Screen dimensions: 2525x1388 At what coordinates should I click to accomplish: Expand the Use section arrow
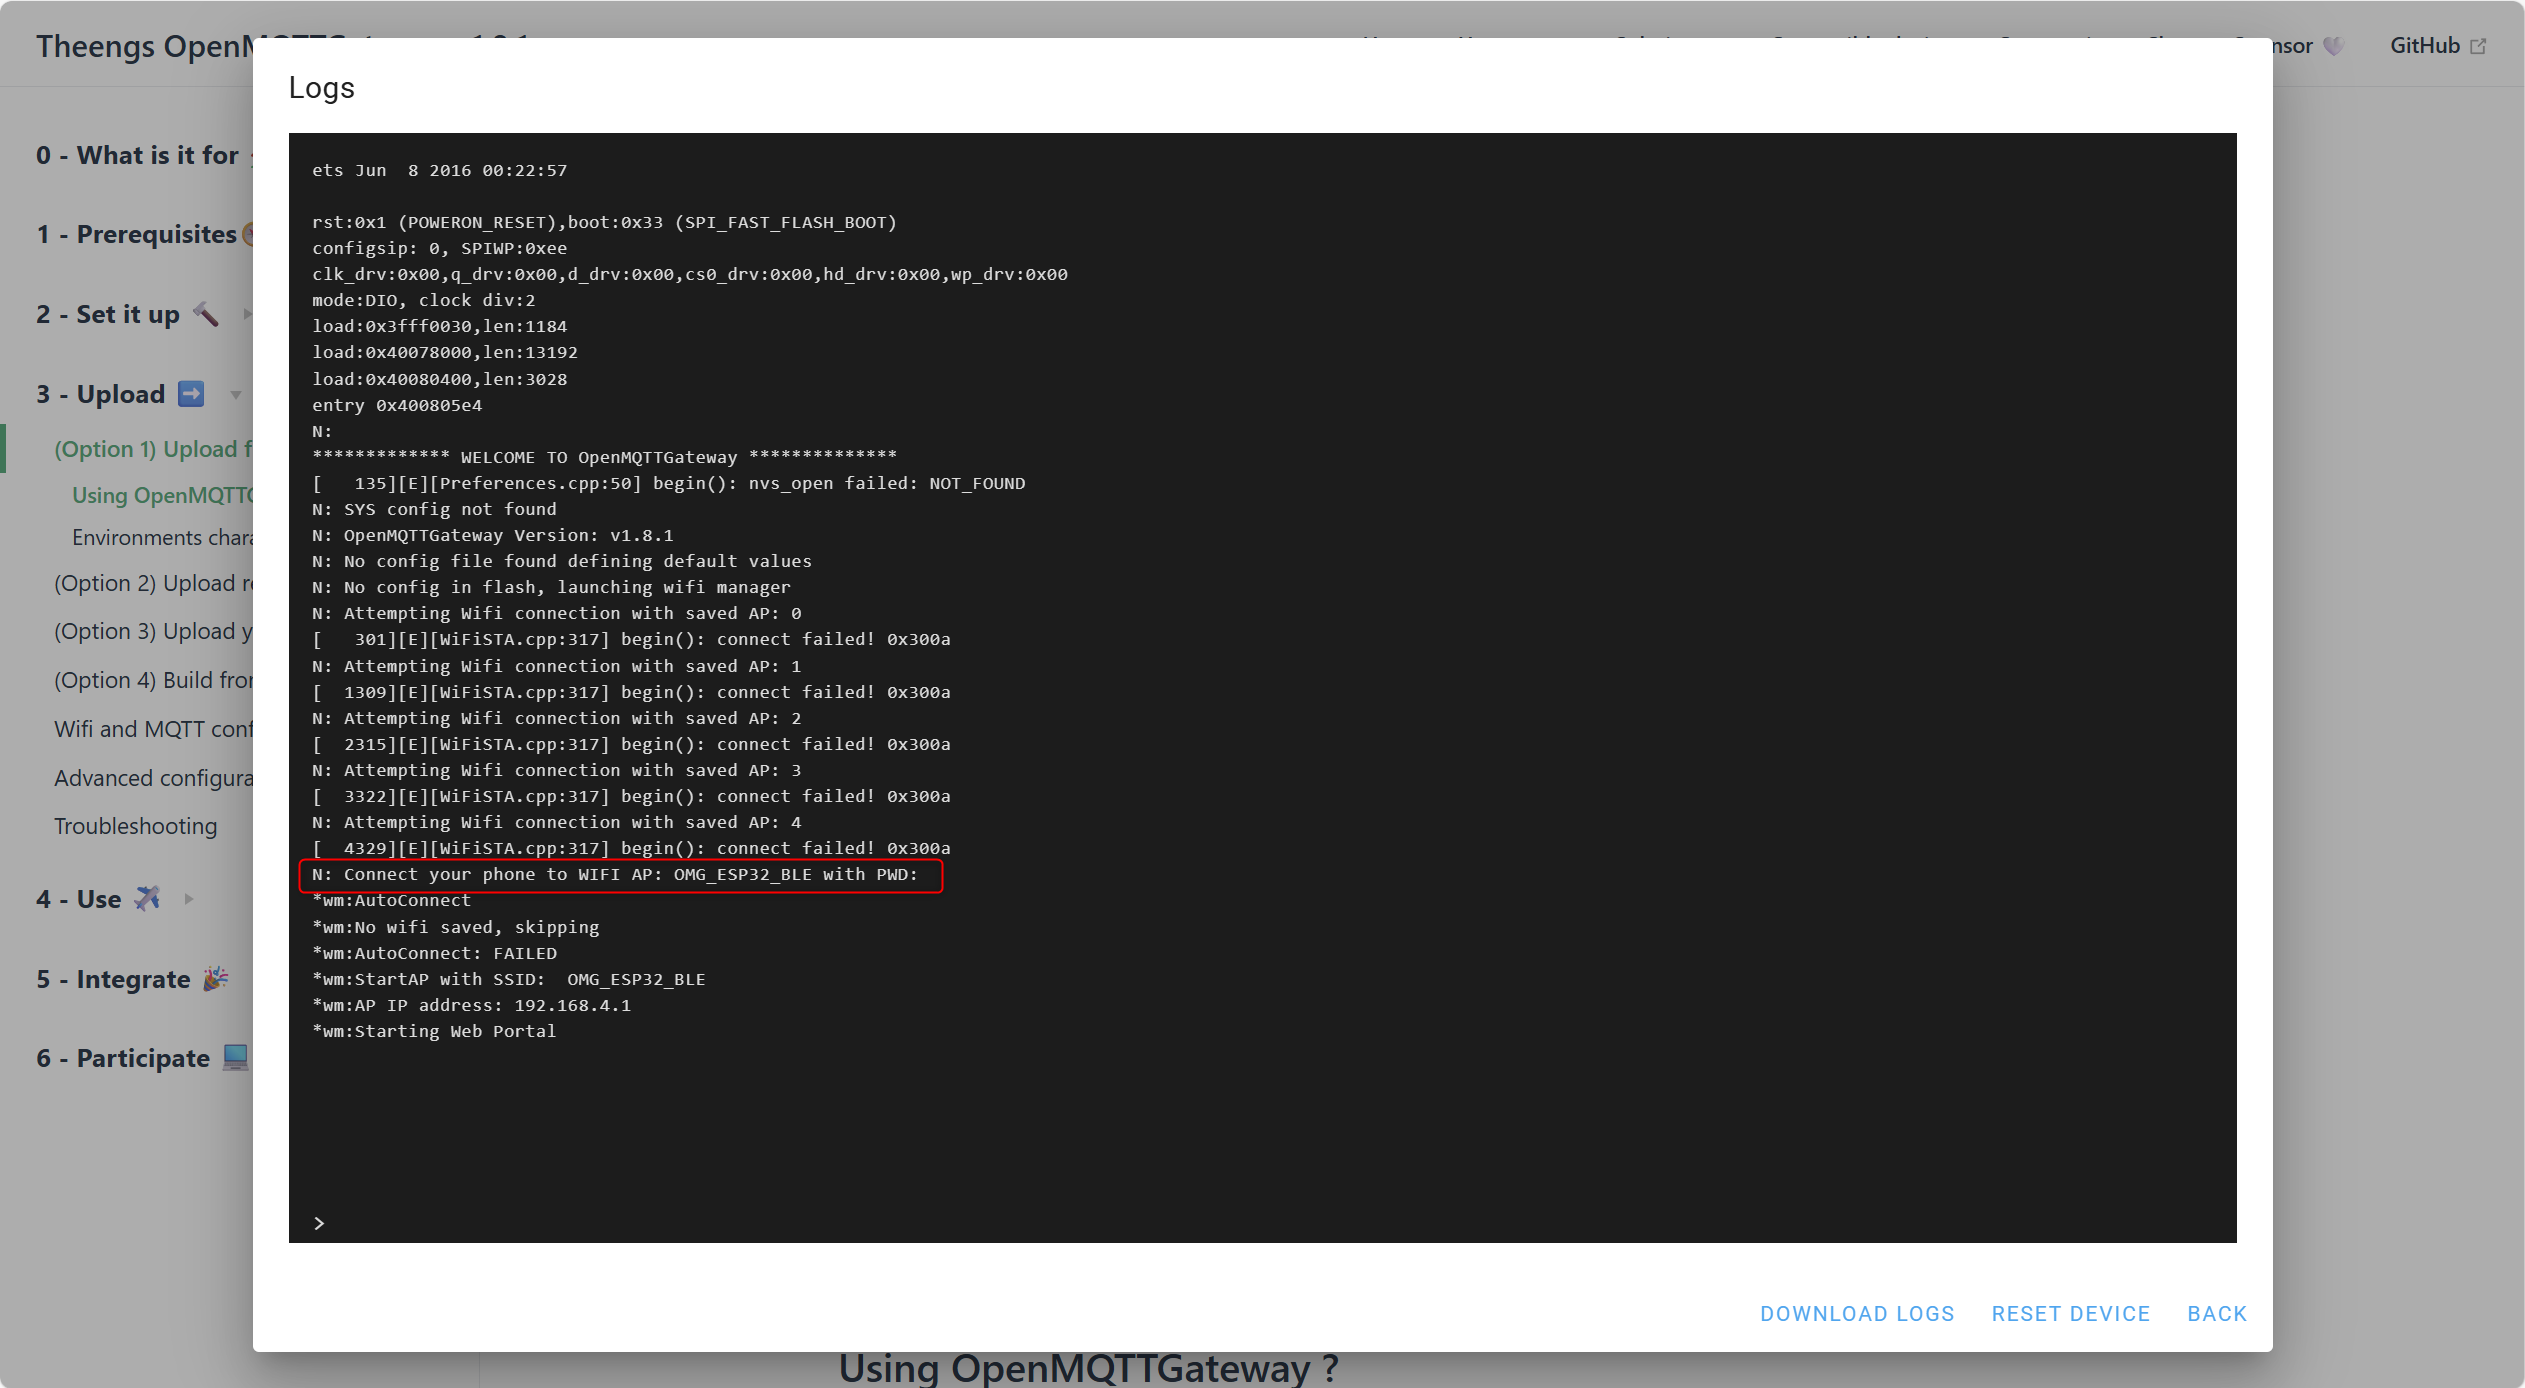pyautogui.click(x=189, y=898)
